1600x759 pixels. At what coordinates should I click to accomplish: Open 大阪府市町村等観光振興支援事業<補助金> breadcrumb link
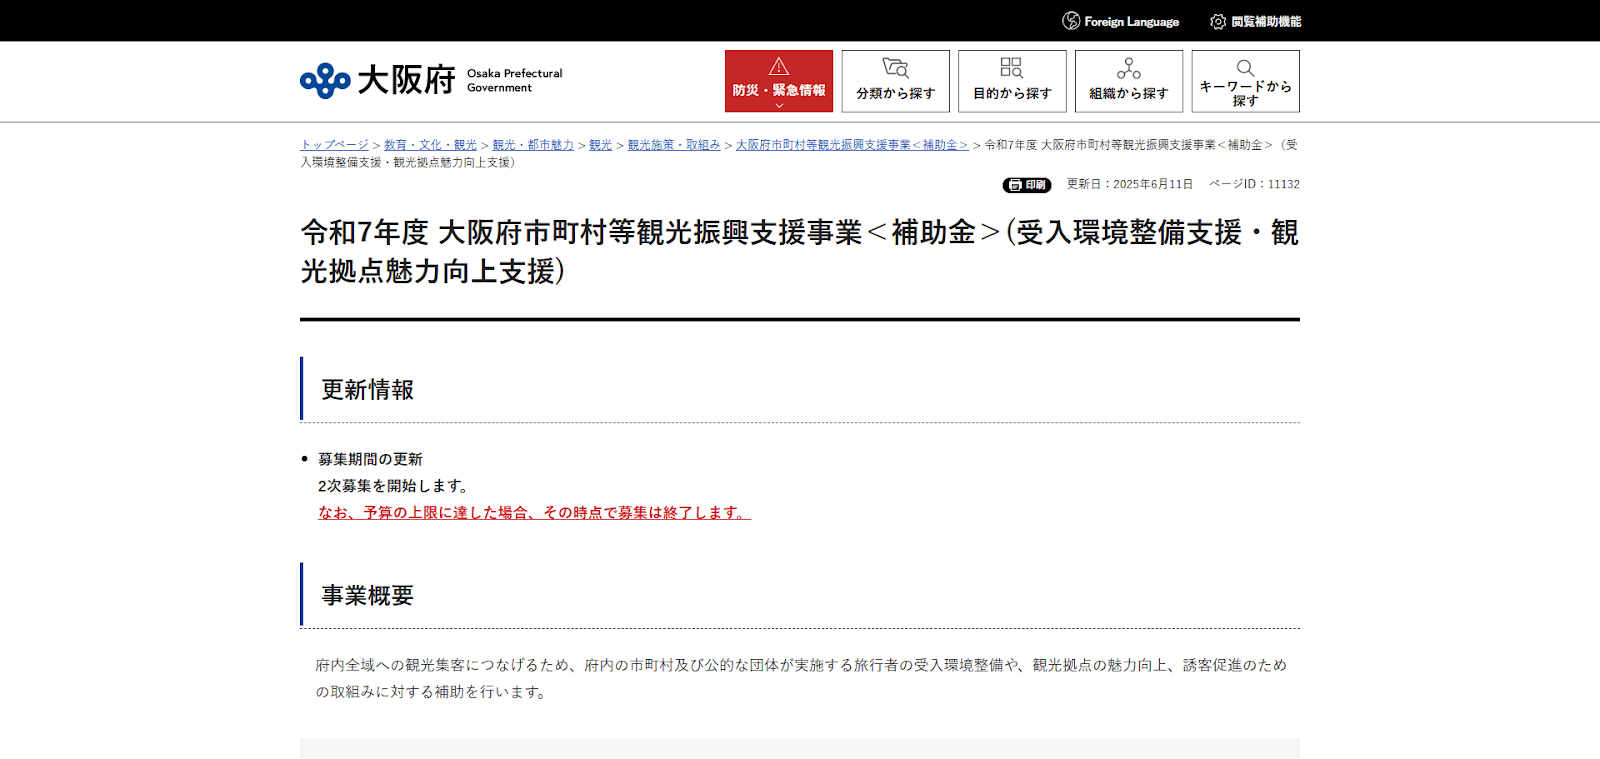coord(852,145)
